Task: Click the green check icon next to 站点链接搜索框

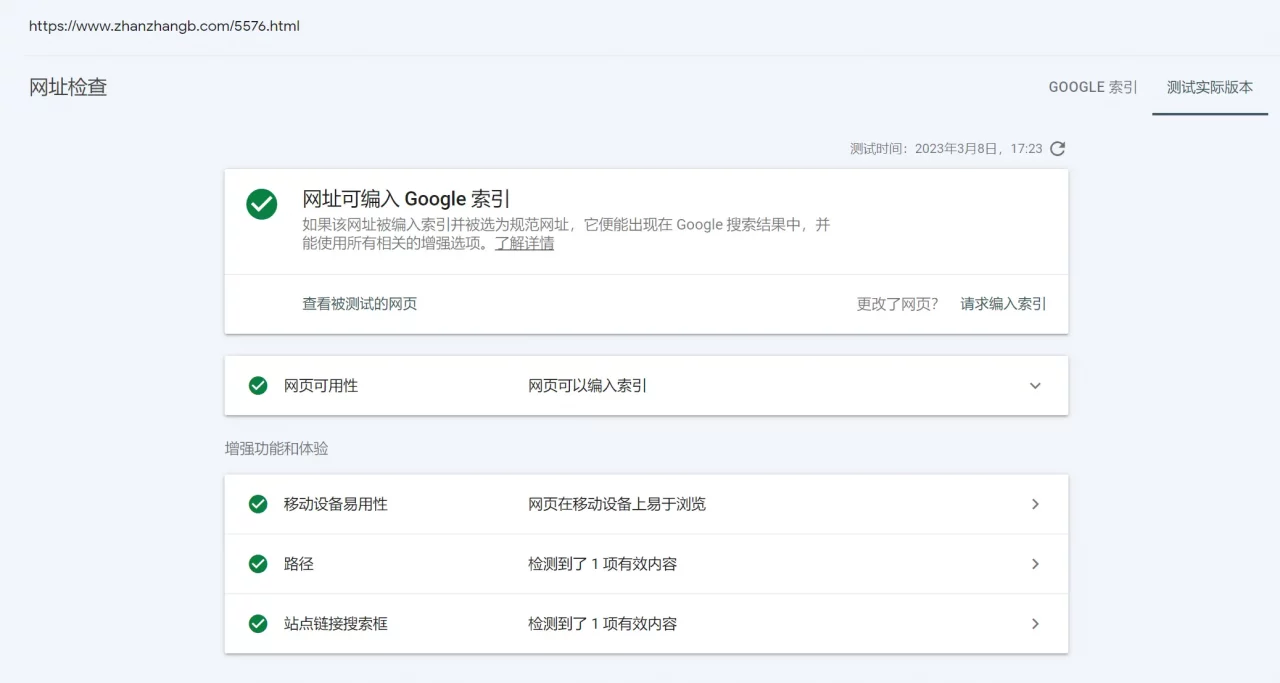Action: (258, 624)
